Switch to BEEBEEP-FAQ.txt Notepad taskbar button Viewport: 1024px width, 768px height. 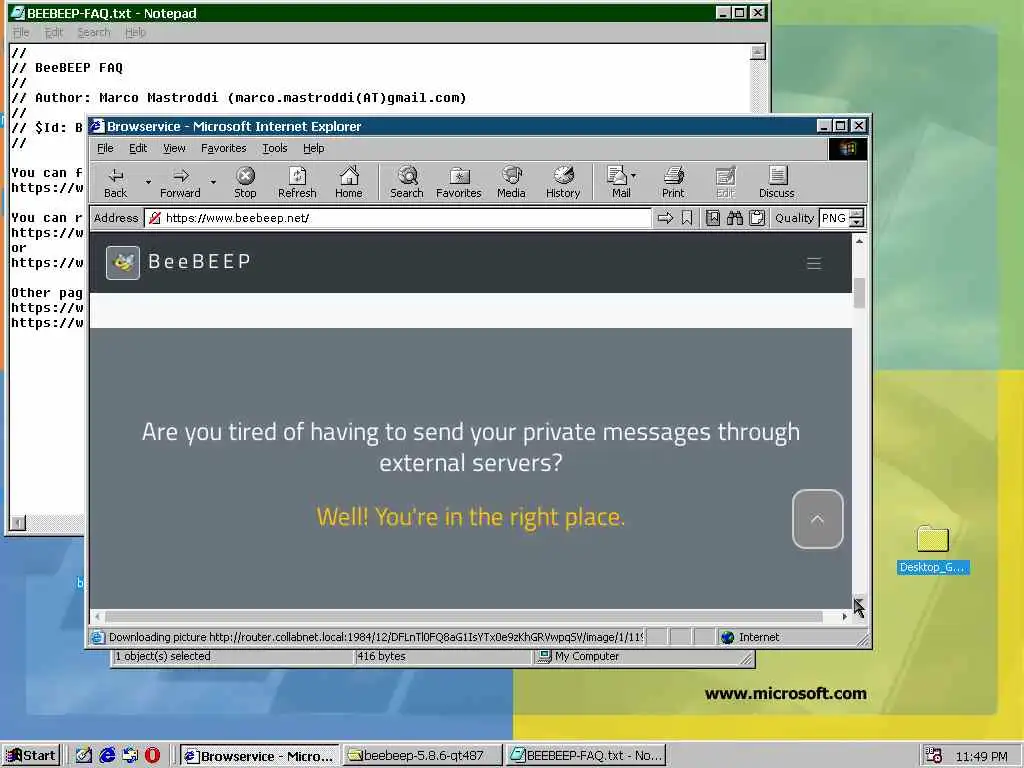click(x=586, y=756)
